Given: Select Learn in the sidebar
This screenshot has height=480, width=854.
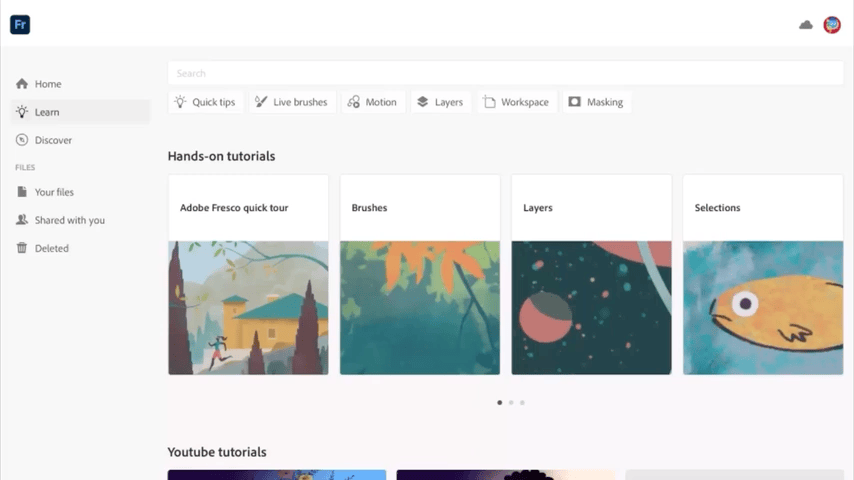Looking at the screenshot, I should tap(80, 112).
